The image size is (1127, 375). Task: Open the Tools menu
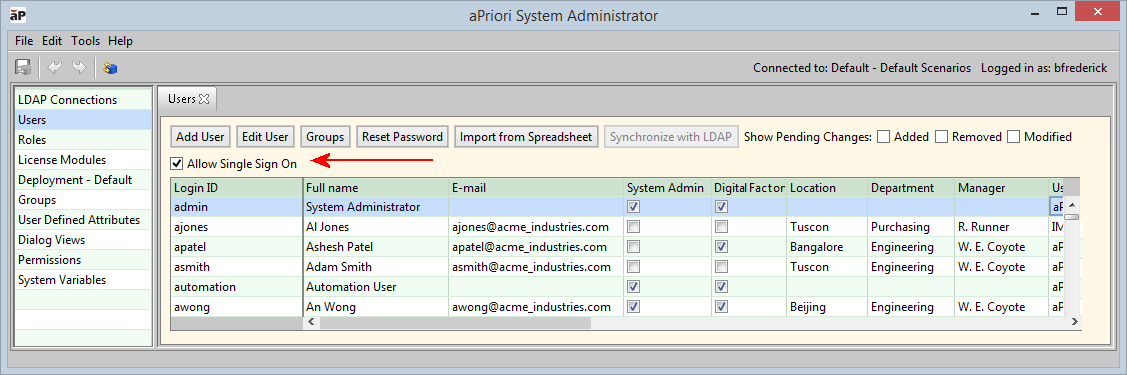tap(86, 41)
